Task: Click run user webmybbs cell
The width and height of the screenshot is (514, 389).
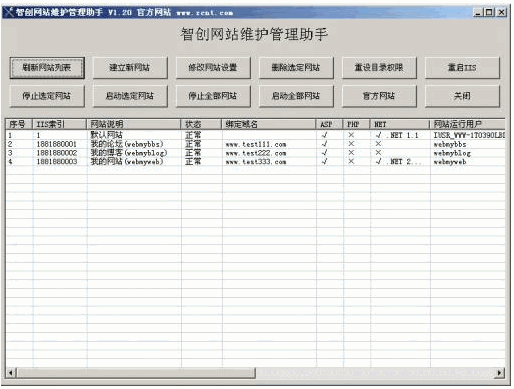Action: click(450, 144)
